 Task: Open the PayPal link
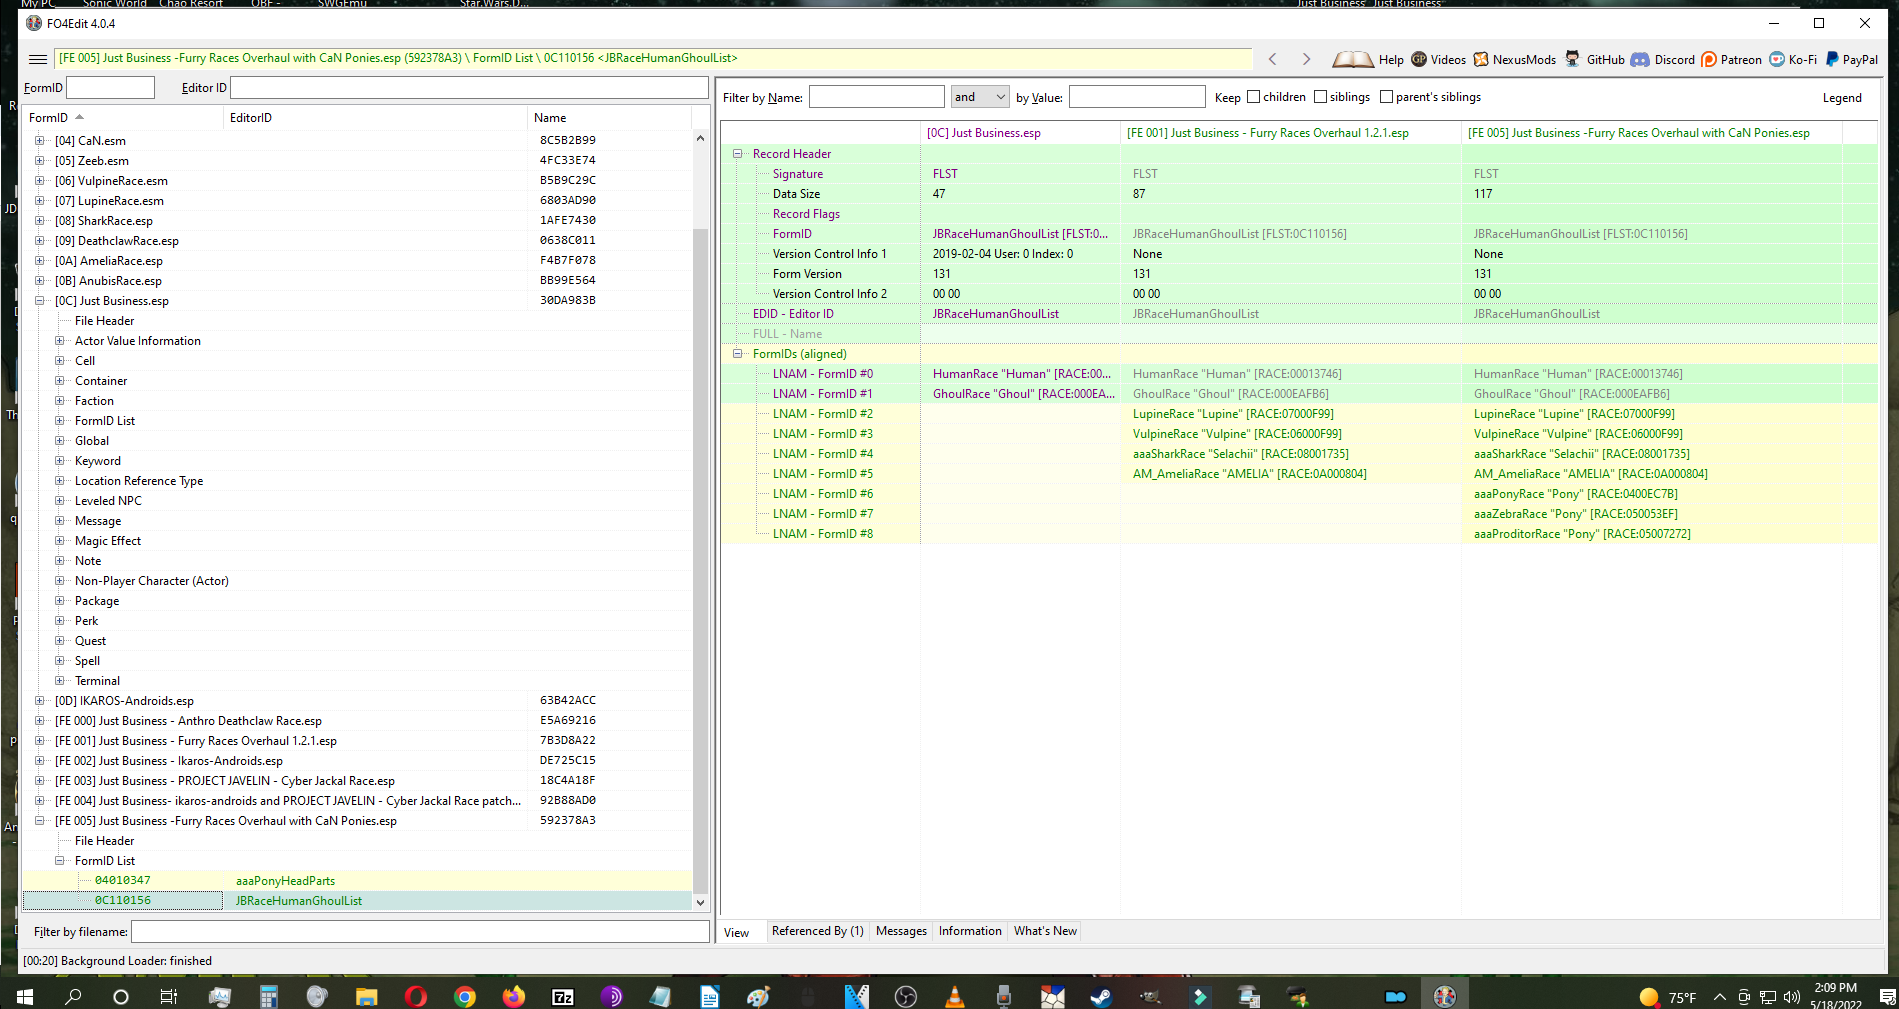[1851, 59]
